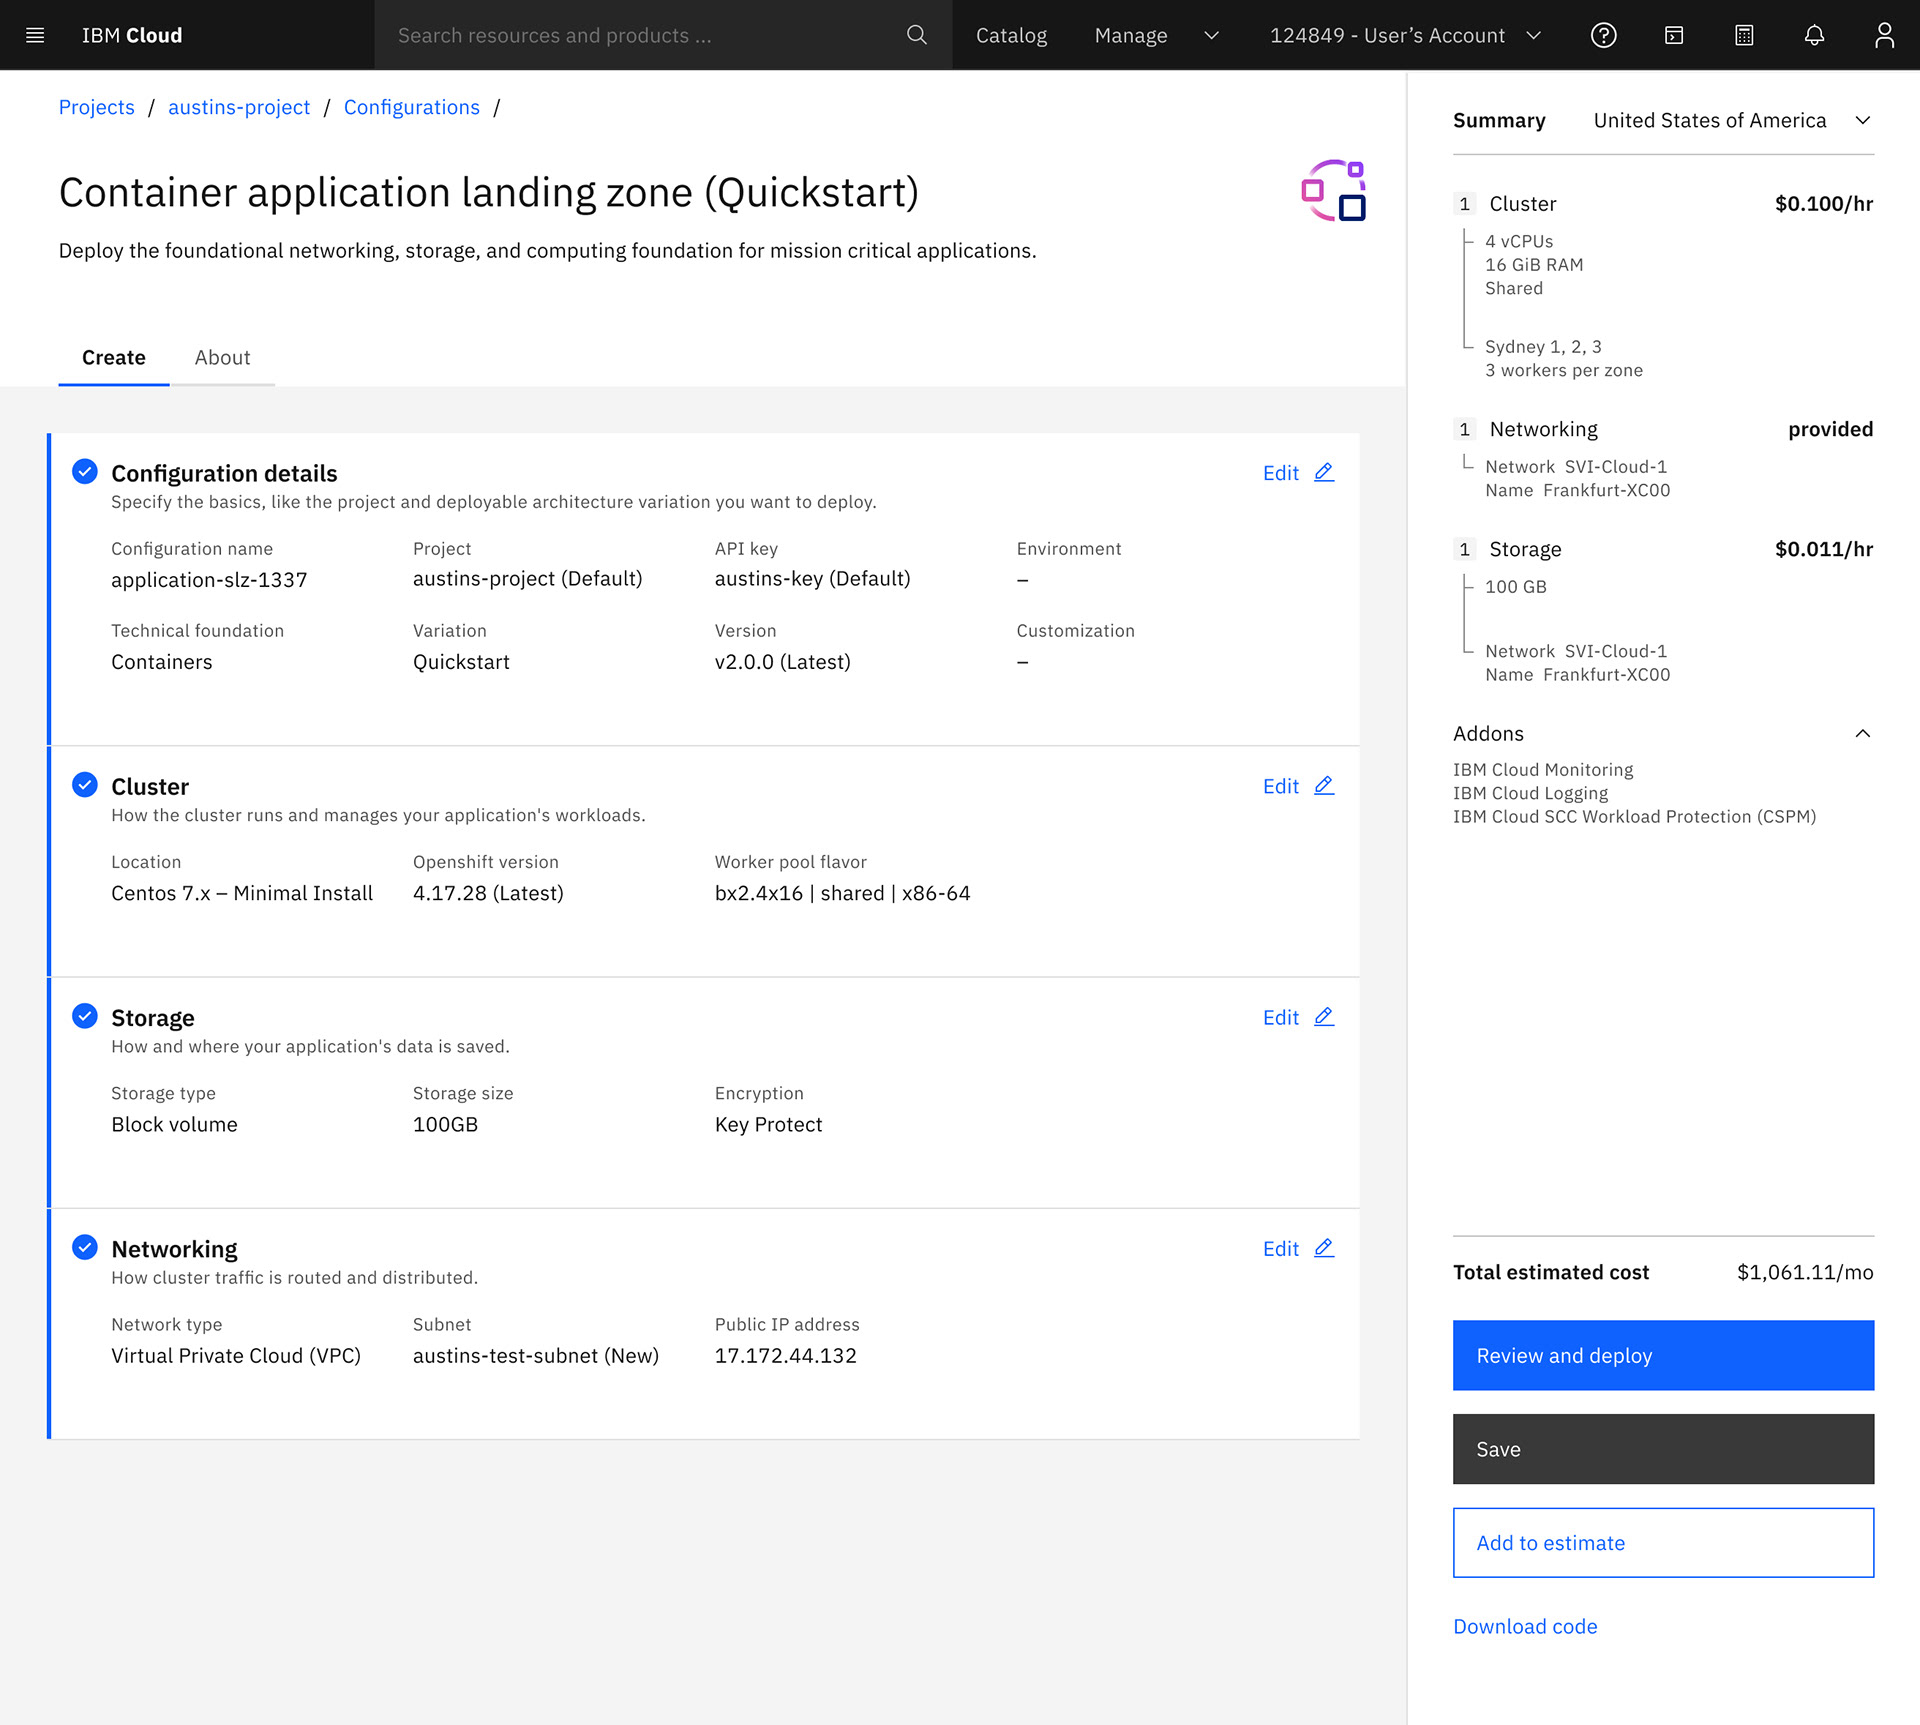
Task: Click the pencil icon for Storage
Action: point(1324,1016)
